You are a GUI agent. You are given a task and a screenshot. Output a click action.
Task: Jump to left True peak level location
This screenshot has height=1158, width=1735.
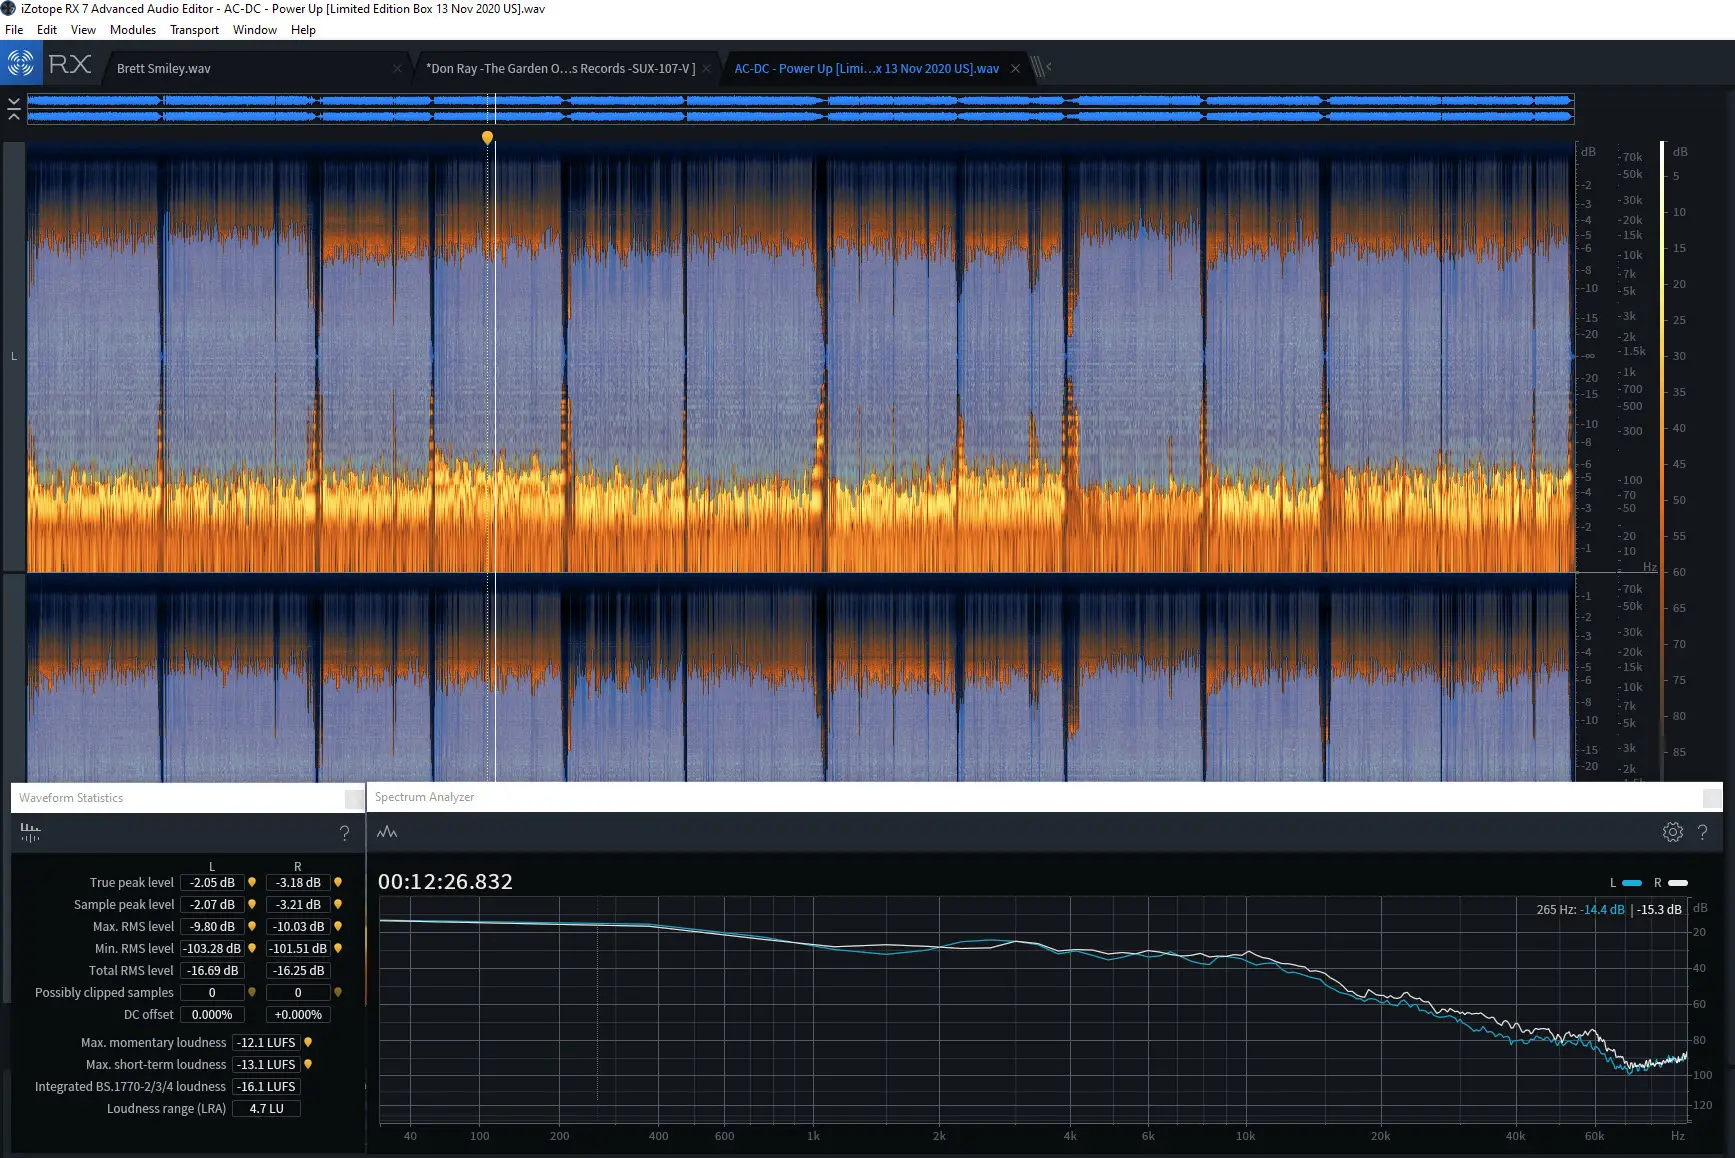(252, 882)
